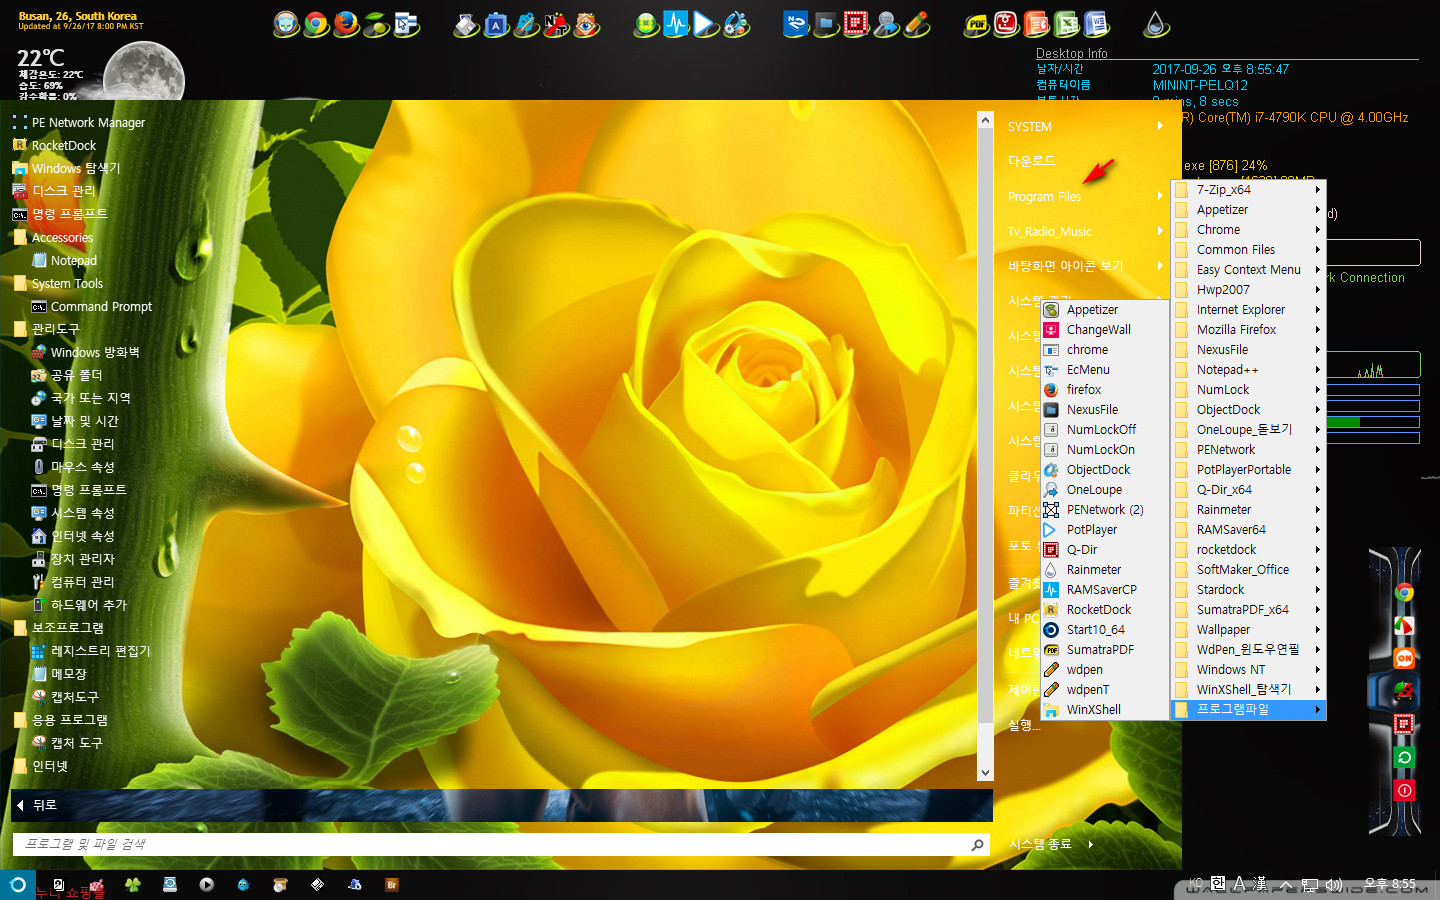The height and width of the screenshot is (900, 1440).
Task: Open Windows 방화벽 firewall entry
Action: coord(95,353)
